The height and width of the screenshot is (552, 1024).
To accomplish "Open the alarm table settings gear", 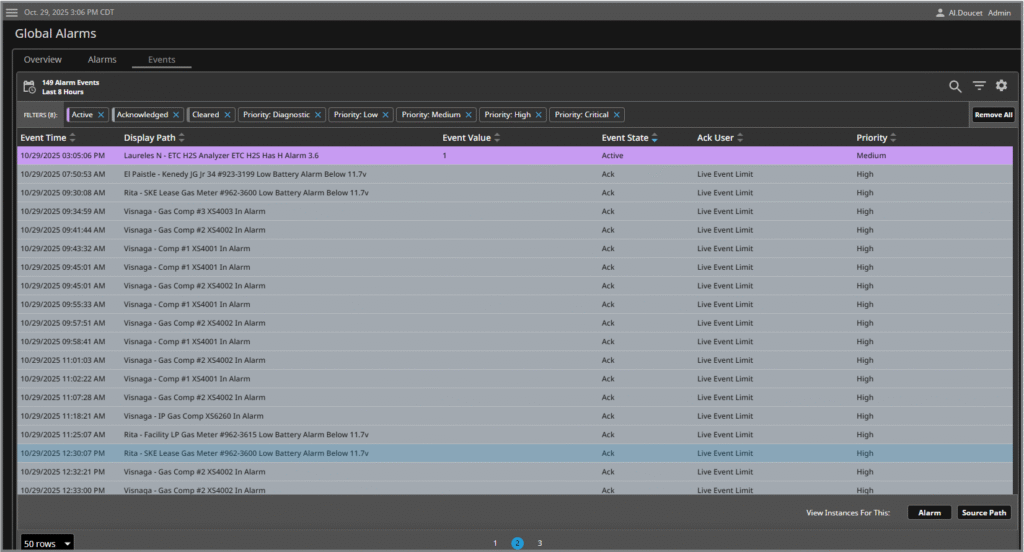I will (x=1001, y=86).
